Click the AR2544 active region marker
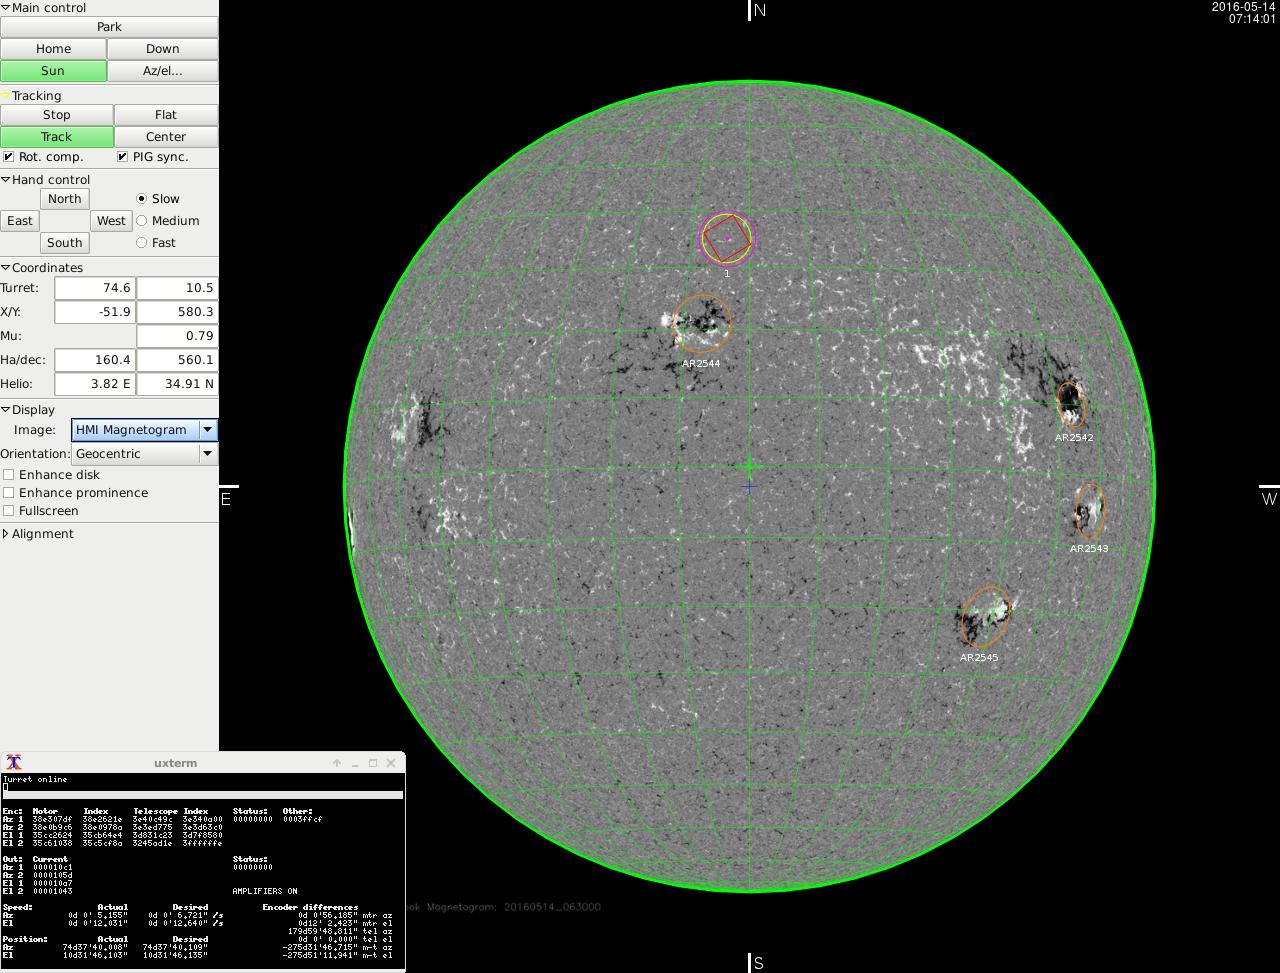The width and height of the screenshot is (1280, 973). click(x=702, y=322)
